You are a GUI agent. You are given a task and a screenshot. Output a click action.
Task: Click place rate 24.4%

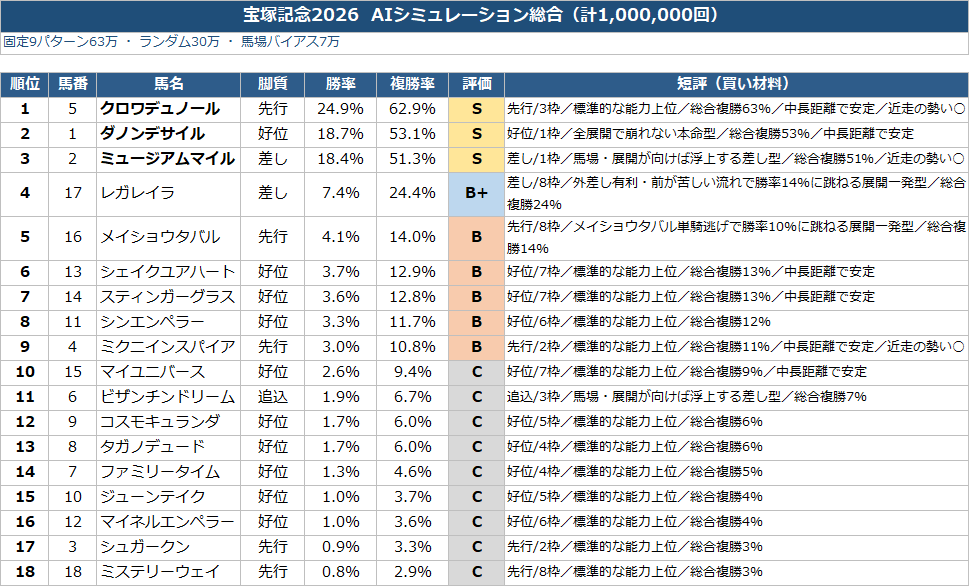tap(412, 193)
